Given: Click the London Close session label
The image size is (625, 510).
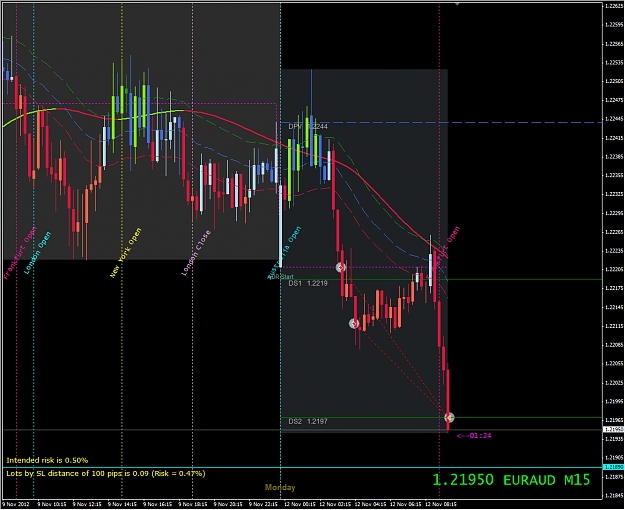Looking at the screenshot, I should [196, 253].
